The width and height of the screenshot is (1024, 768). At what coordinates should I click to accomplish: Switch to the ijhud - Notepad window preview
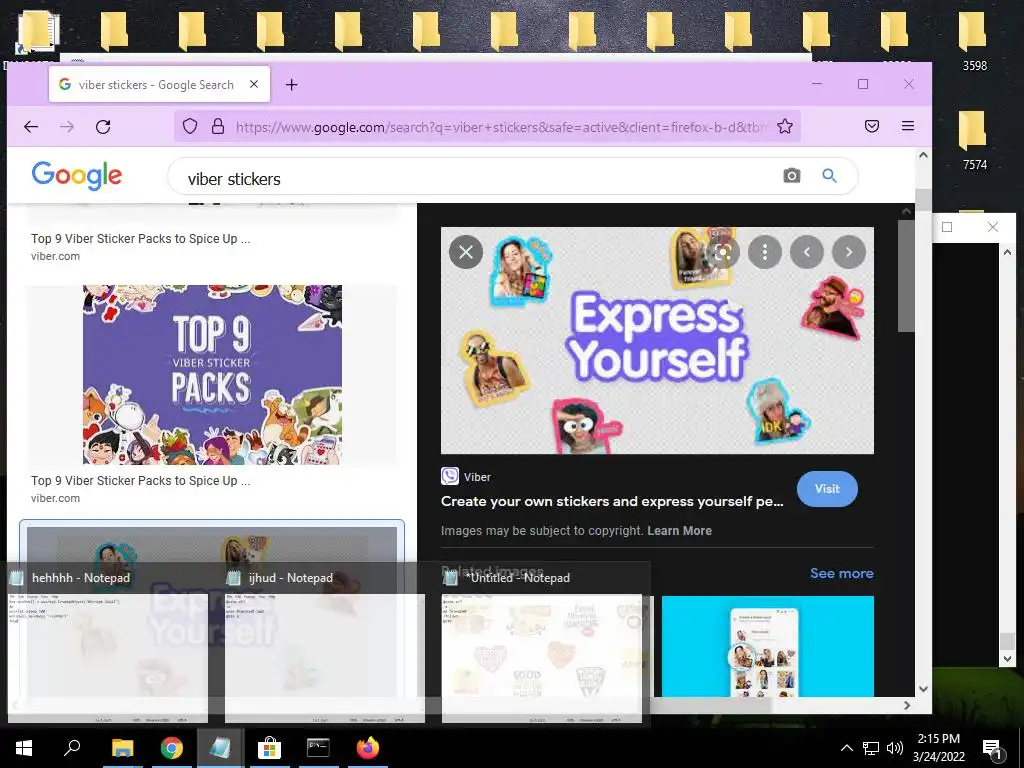pyautogui.click(x=325, y=658)
